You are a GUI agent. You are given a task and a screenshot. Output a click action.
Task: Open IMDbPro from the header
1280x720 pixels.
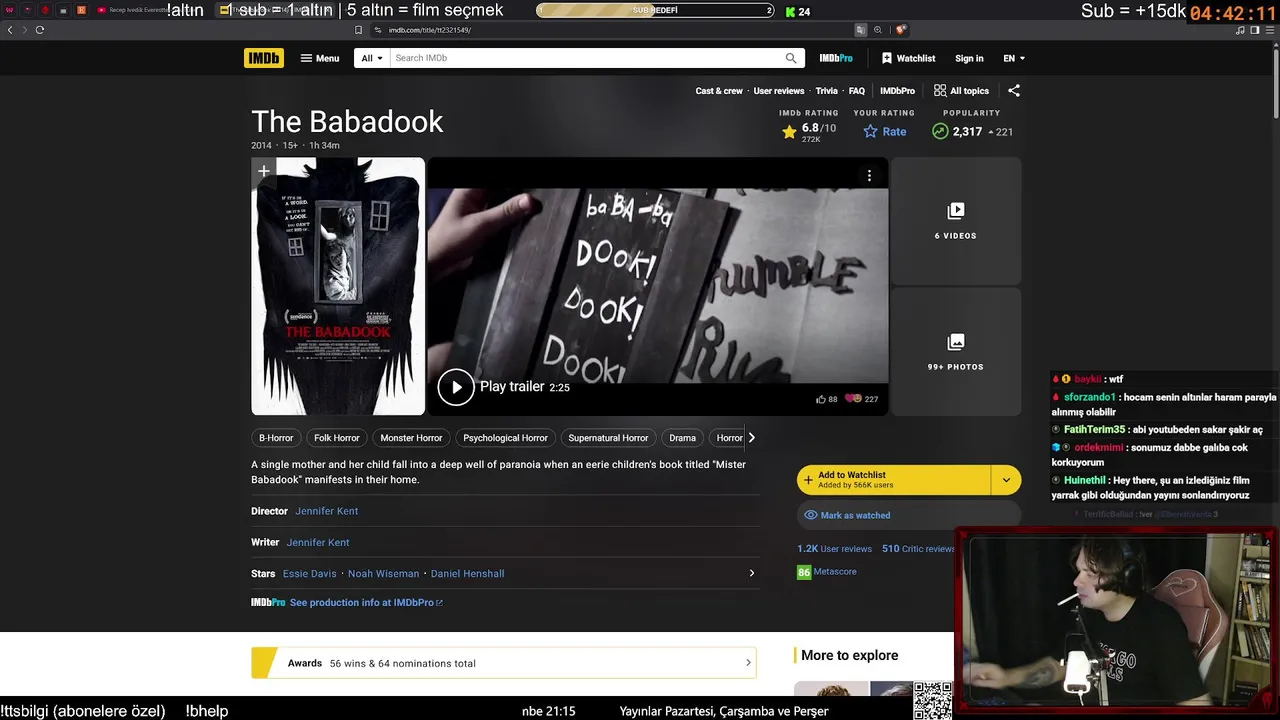(x=836, y=58)
